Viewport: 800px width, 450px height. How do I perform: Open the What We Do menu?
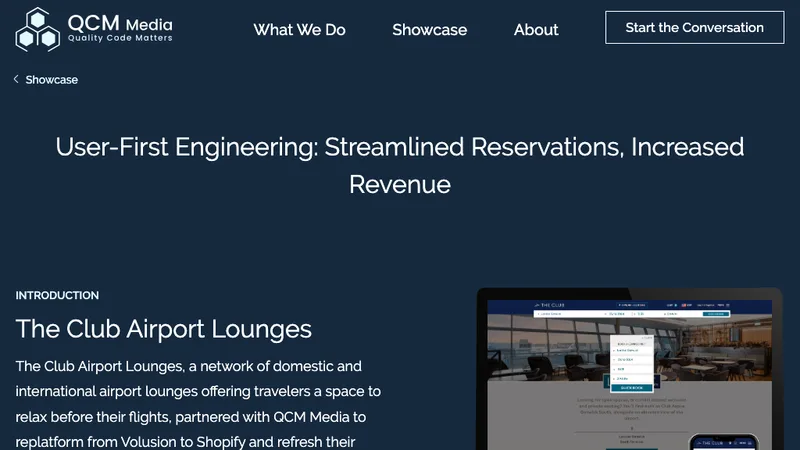299,30
